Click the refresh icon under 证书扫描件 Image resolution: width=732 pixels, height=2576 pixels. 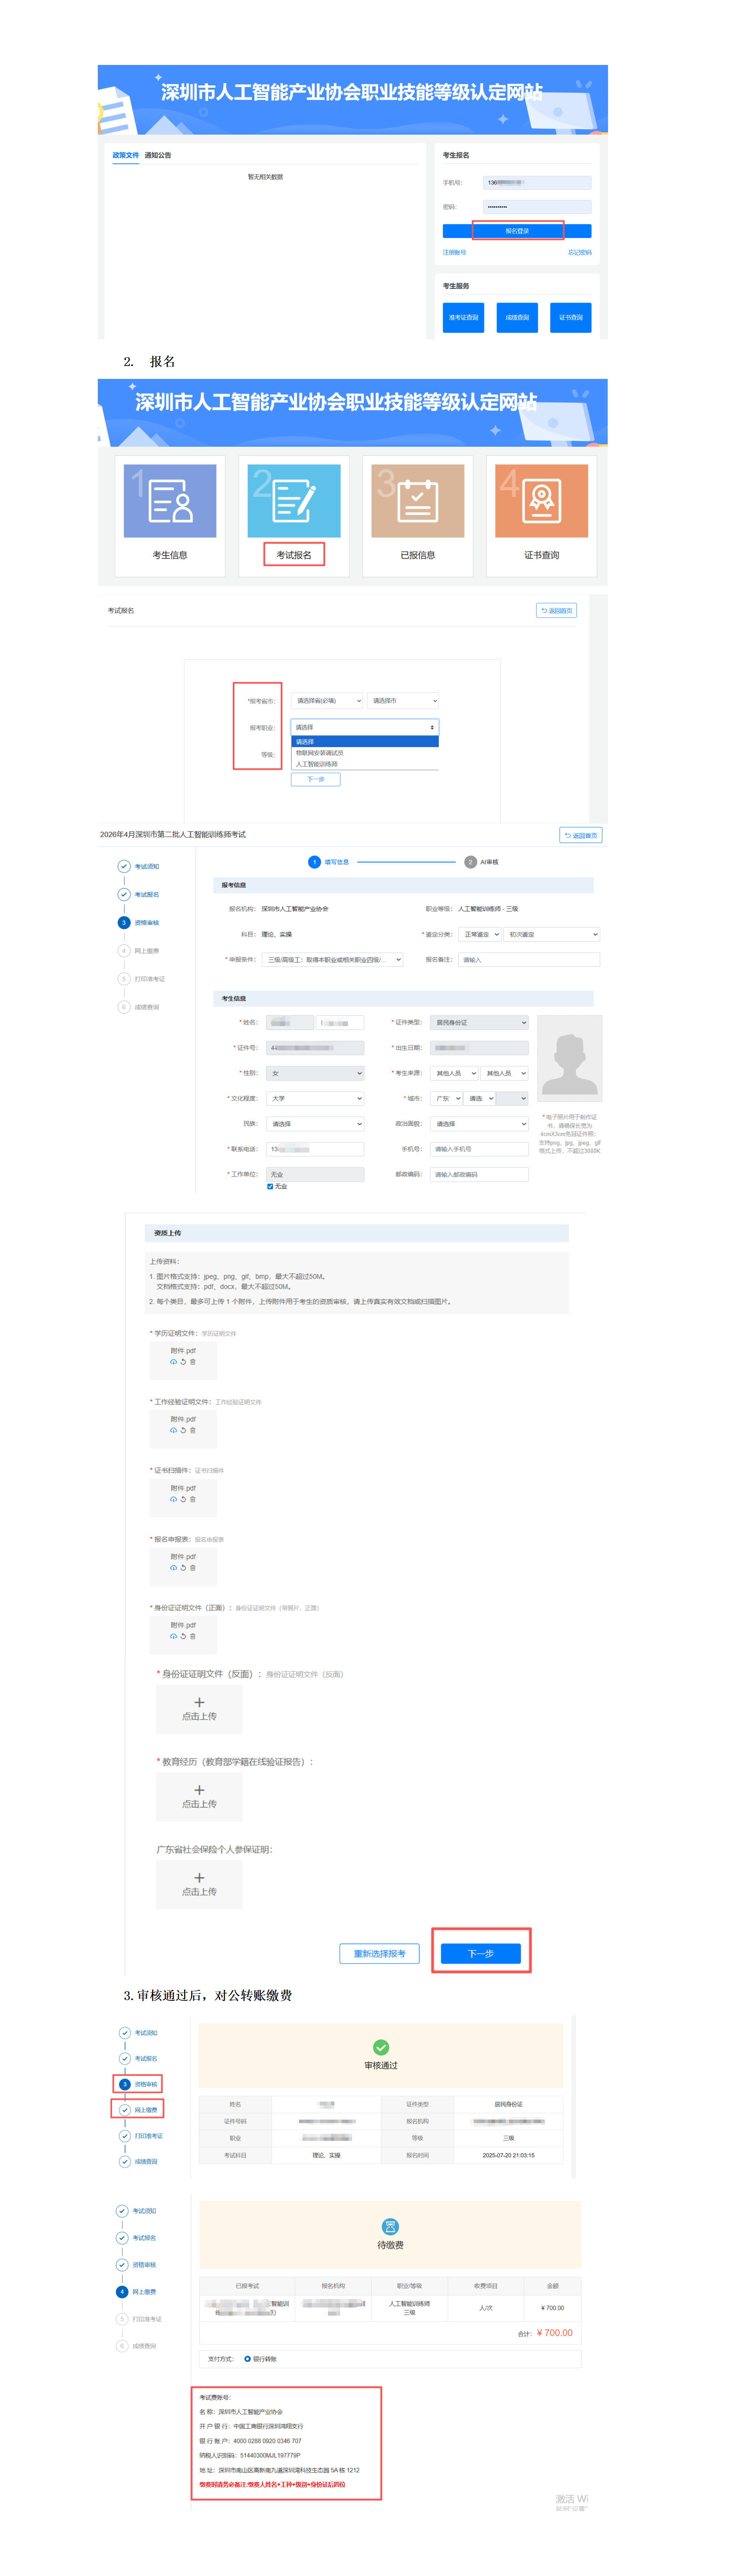point(183,1499)
